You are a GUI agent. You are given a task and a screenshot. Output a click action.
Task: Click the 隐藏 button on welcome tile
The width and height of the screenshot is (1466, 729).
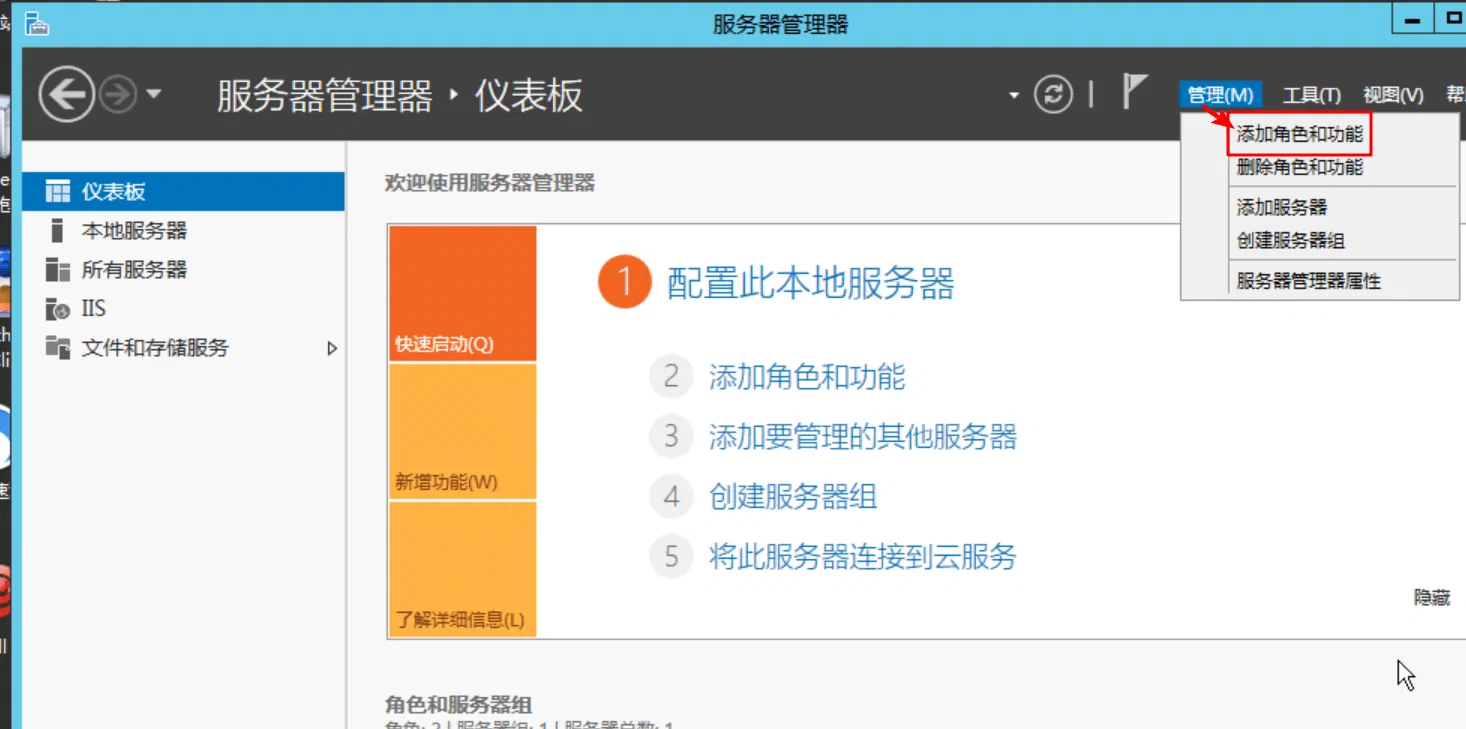[1432, 598]
